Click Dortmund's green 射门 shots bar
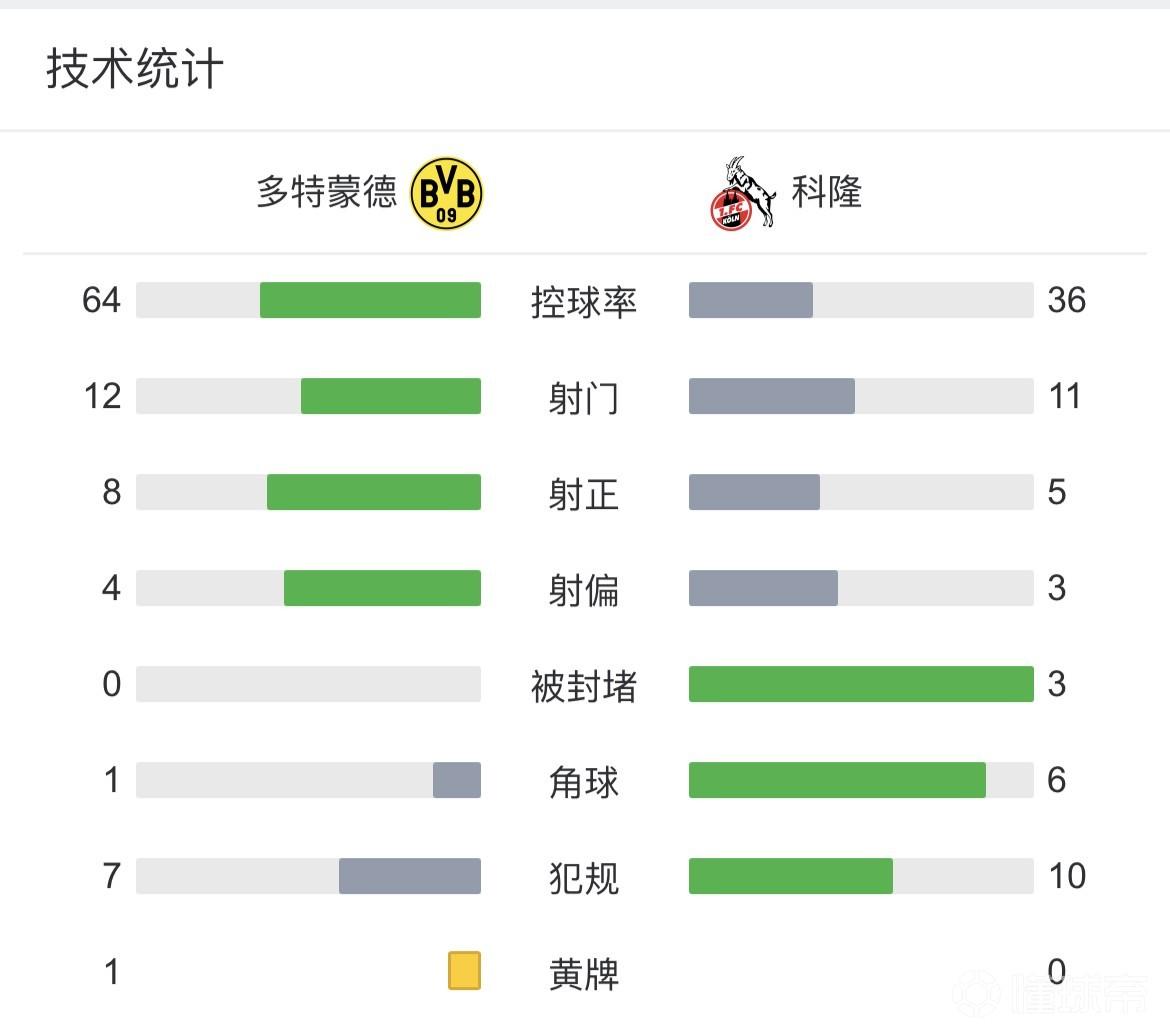This screenshot has height=1028, width=1170. click(x=390, y=396)
